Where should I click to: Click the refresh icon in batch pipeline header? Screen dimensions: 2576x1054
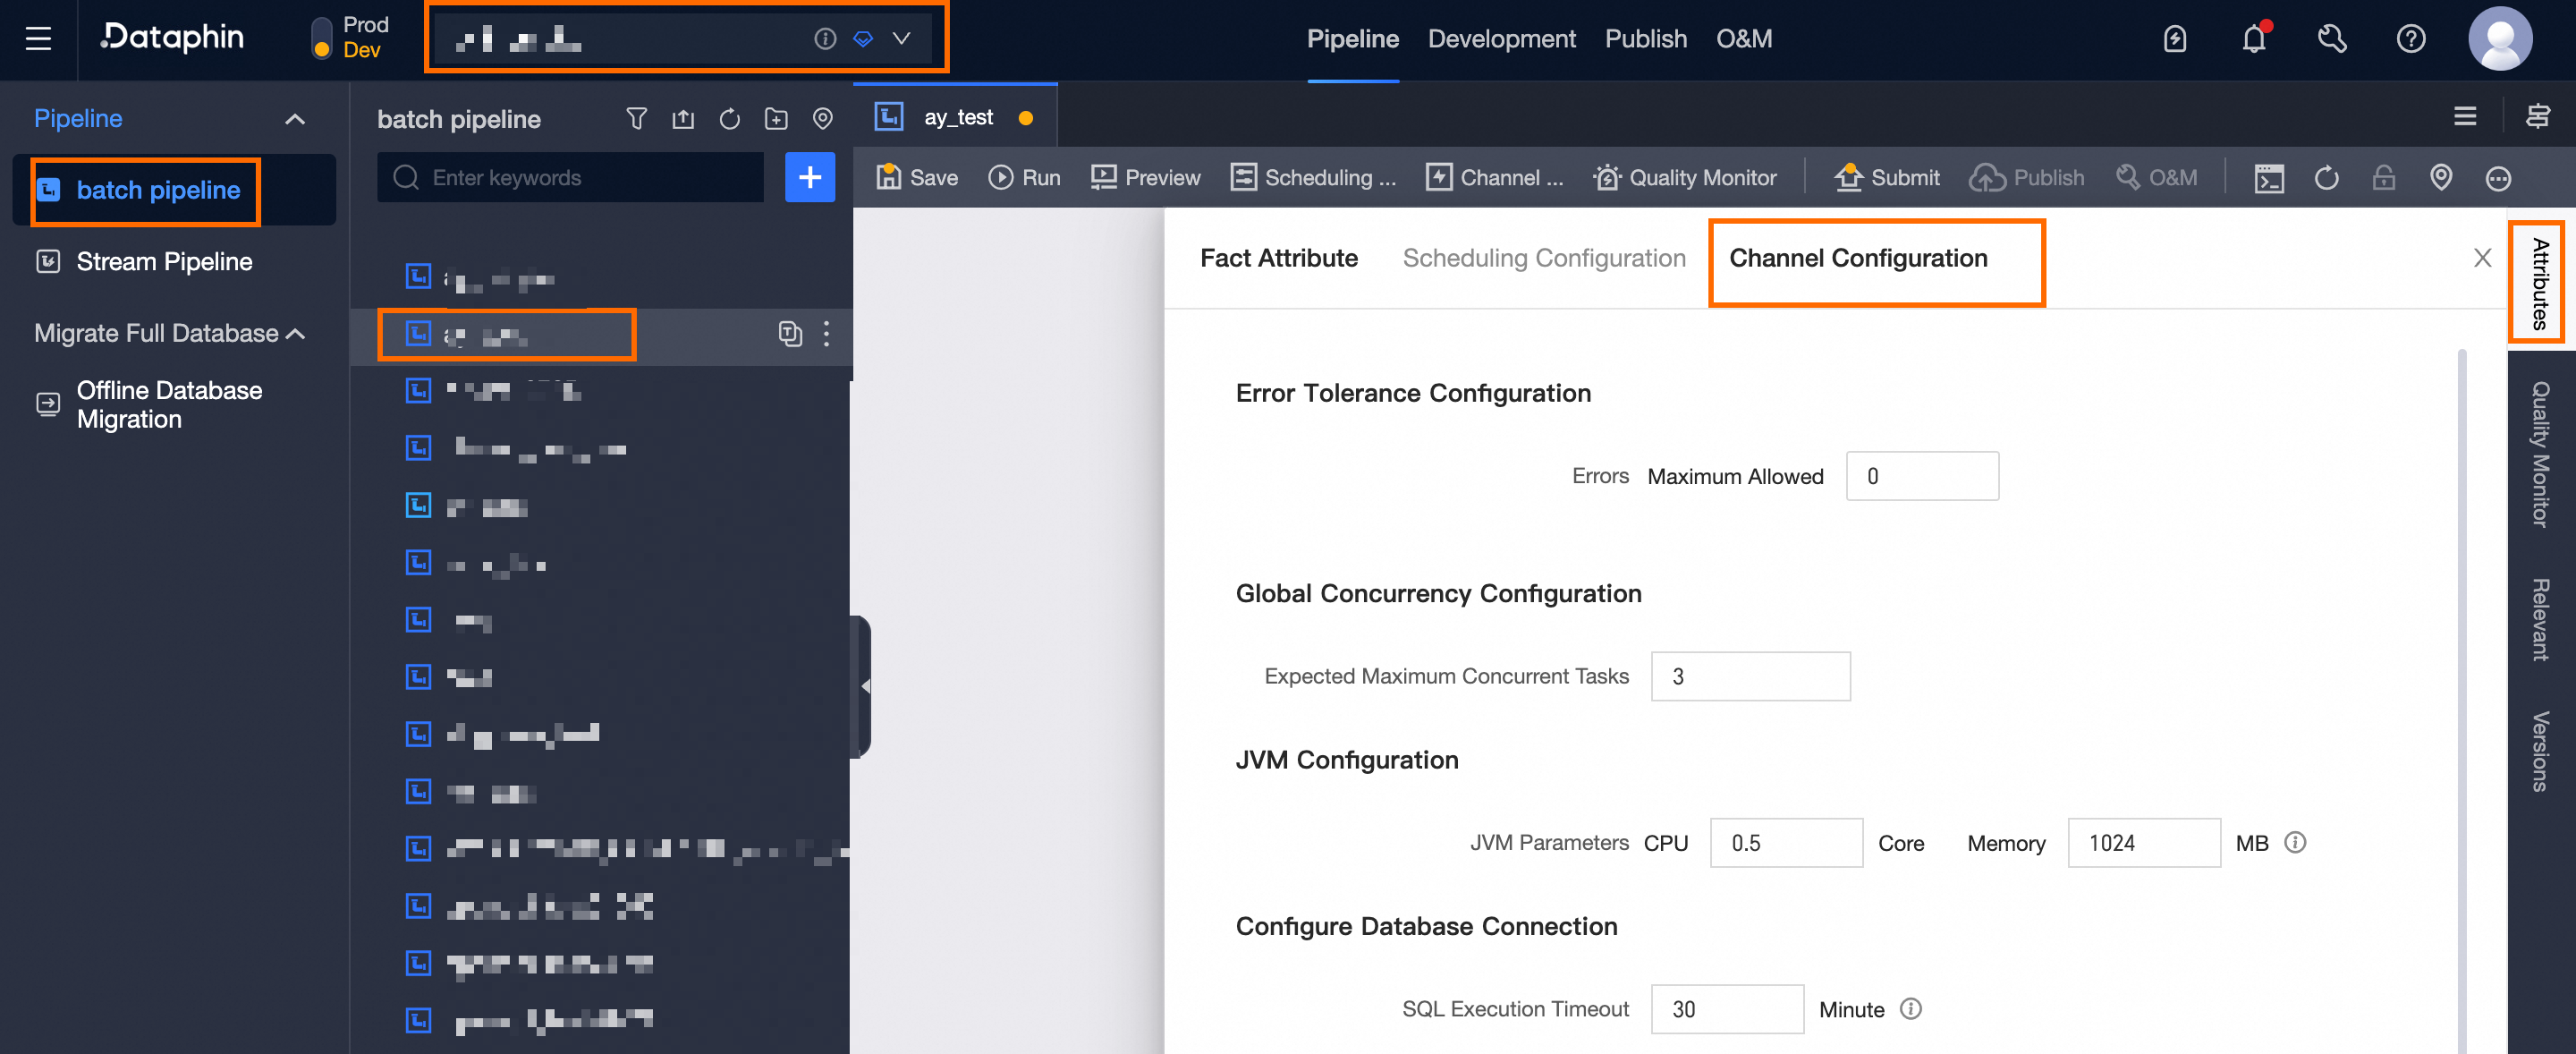tap(729, 119)
